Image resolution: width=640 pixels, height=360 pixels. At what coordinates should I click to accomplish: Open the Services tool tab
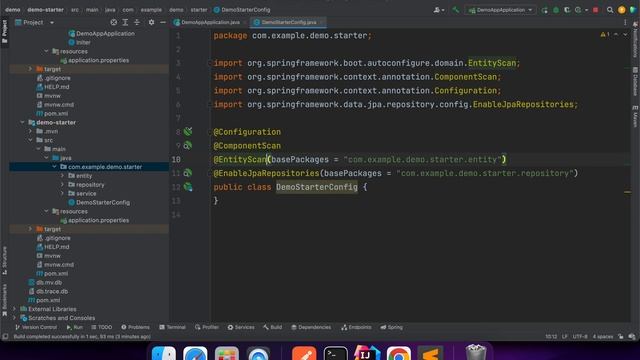click(241, 327)
